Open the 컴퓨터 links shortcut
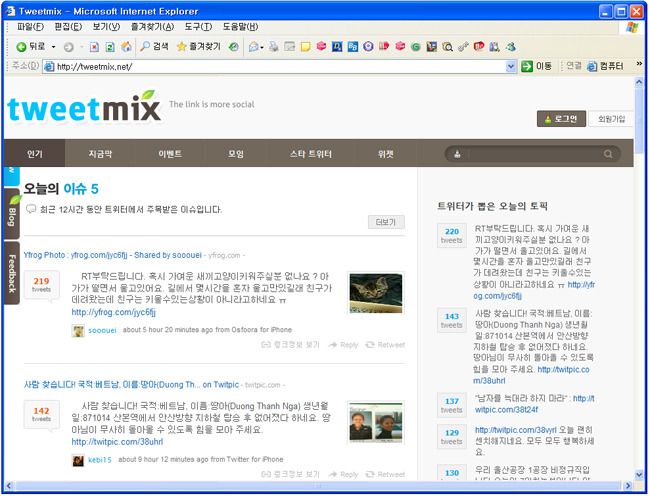The image size is (650, 496). [605, 66]
